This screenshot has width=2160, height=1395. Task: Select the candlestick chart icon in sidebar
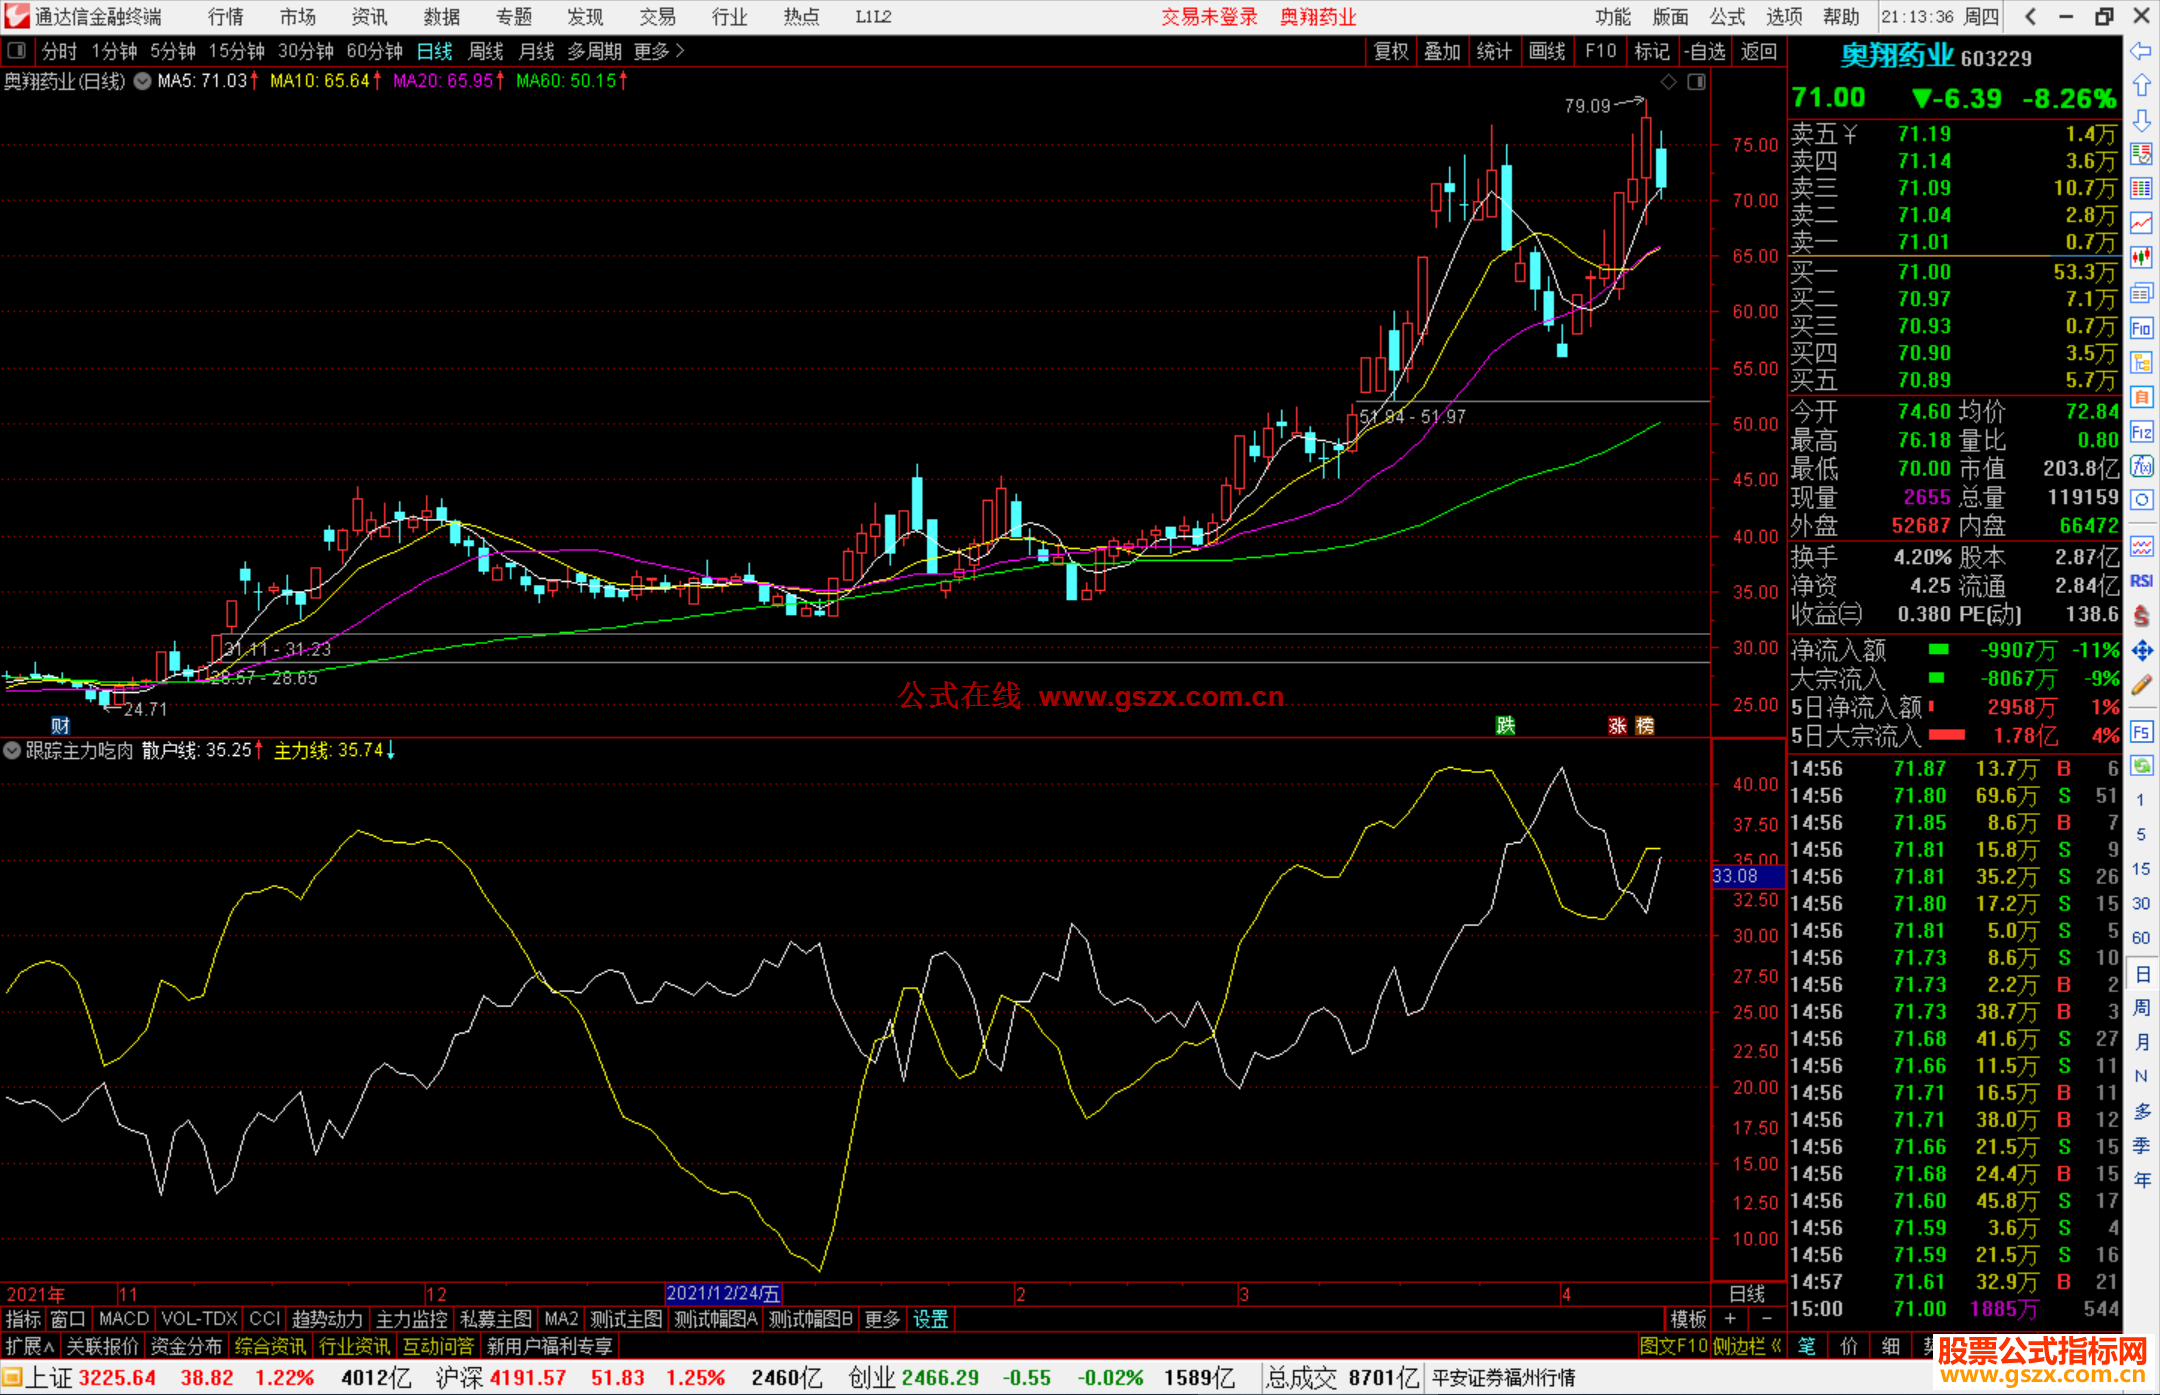point(2141,258)
